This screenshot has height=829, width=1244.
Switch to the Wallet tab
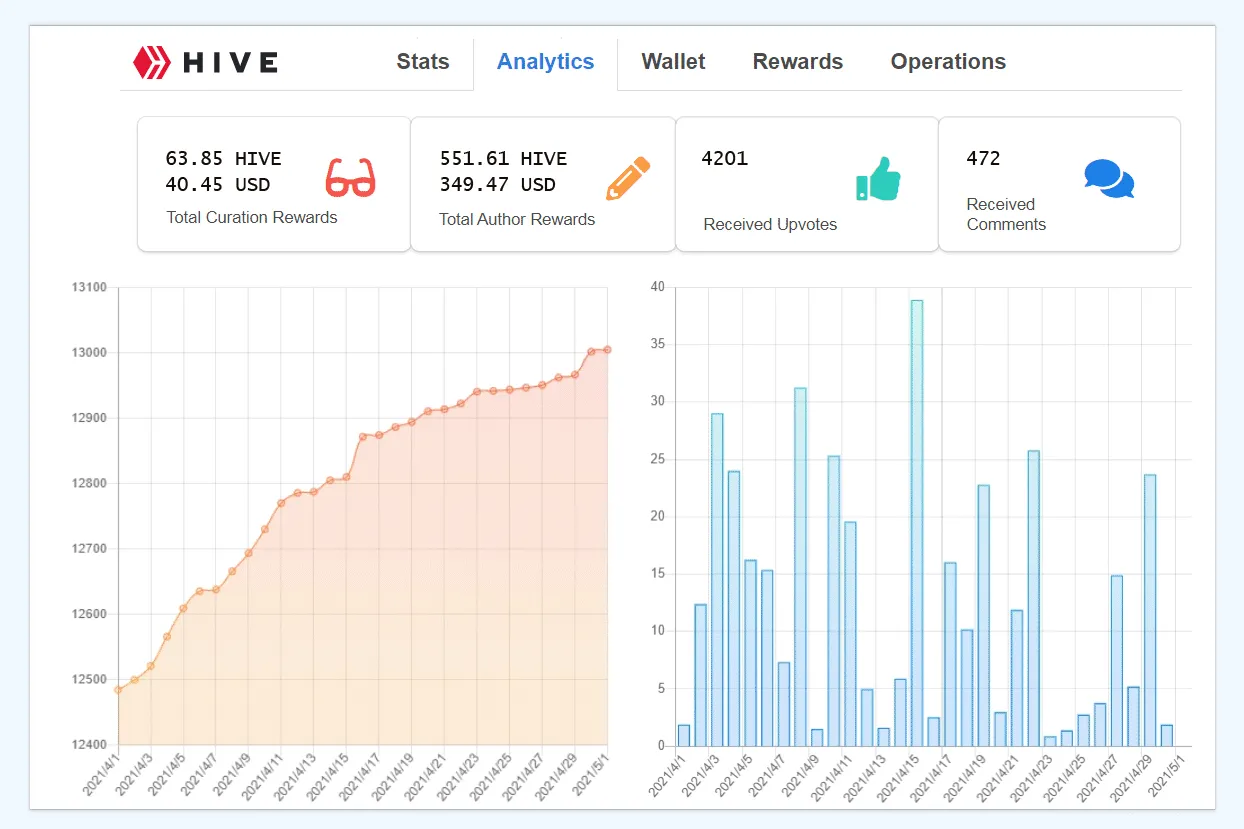pyautogui.click(x=673, y=62)
